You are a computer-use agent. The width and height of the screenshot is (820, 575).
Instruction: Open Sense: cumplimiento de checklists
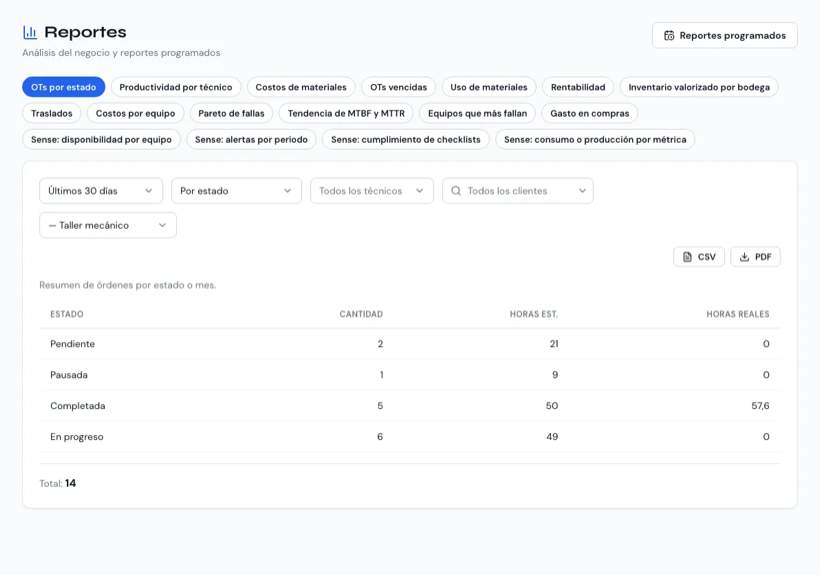click(406, 140)
